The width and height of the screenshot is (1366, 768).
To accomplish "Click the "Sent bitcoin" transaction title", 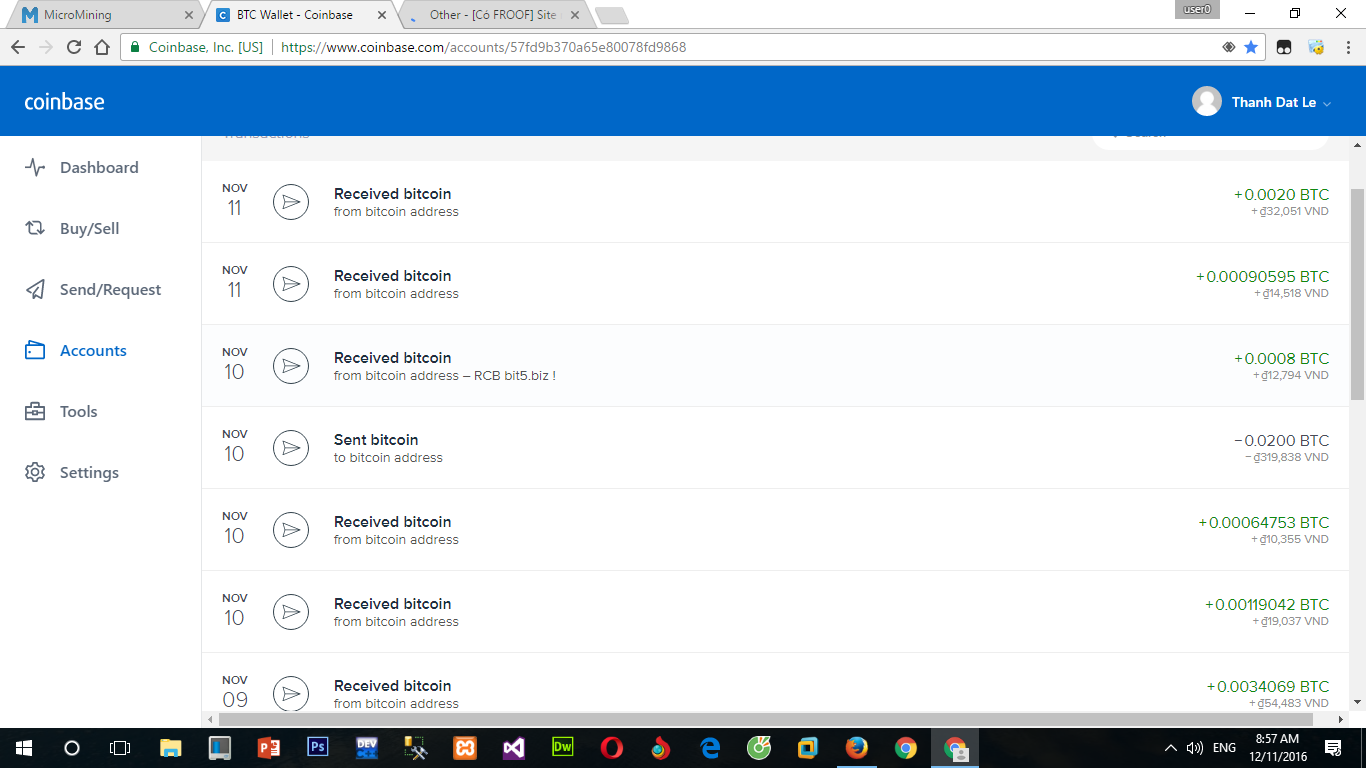I will point(376,440).
